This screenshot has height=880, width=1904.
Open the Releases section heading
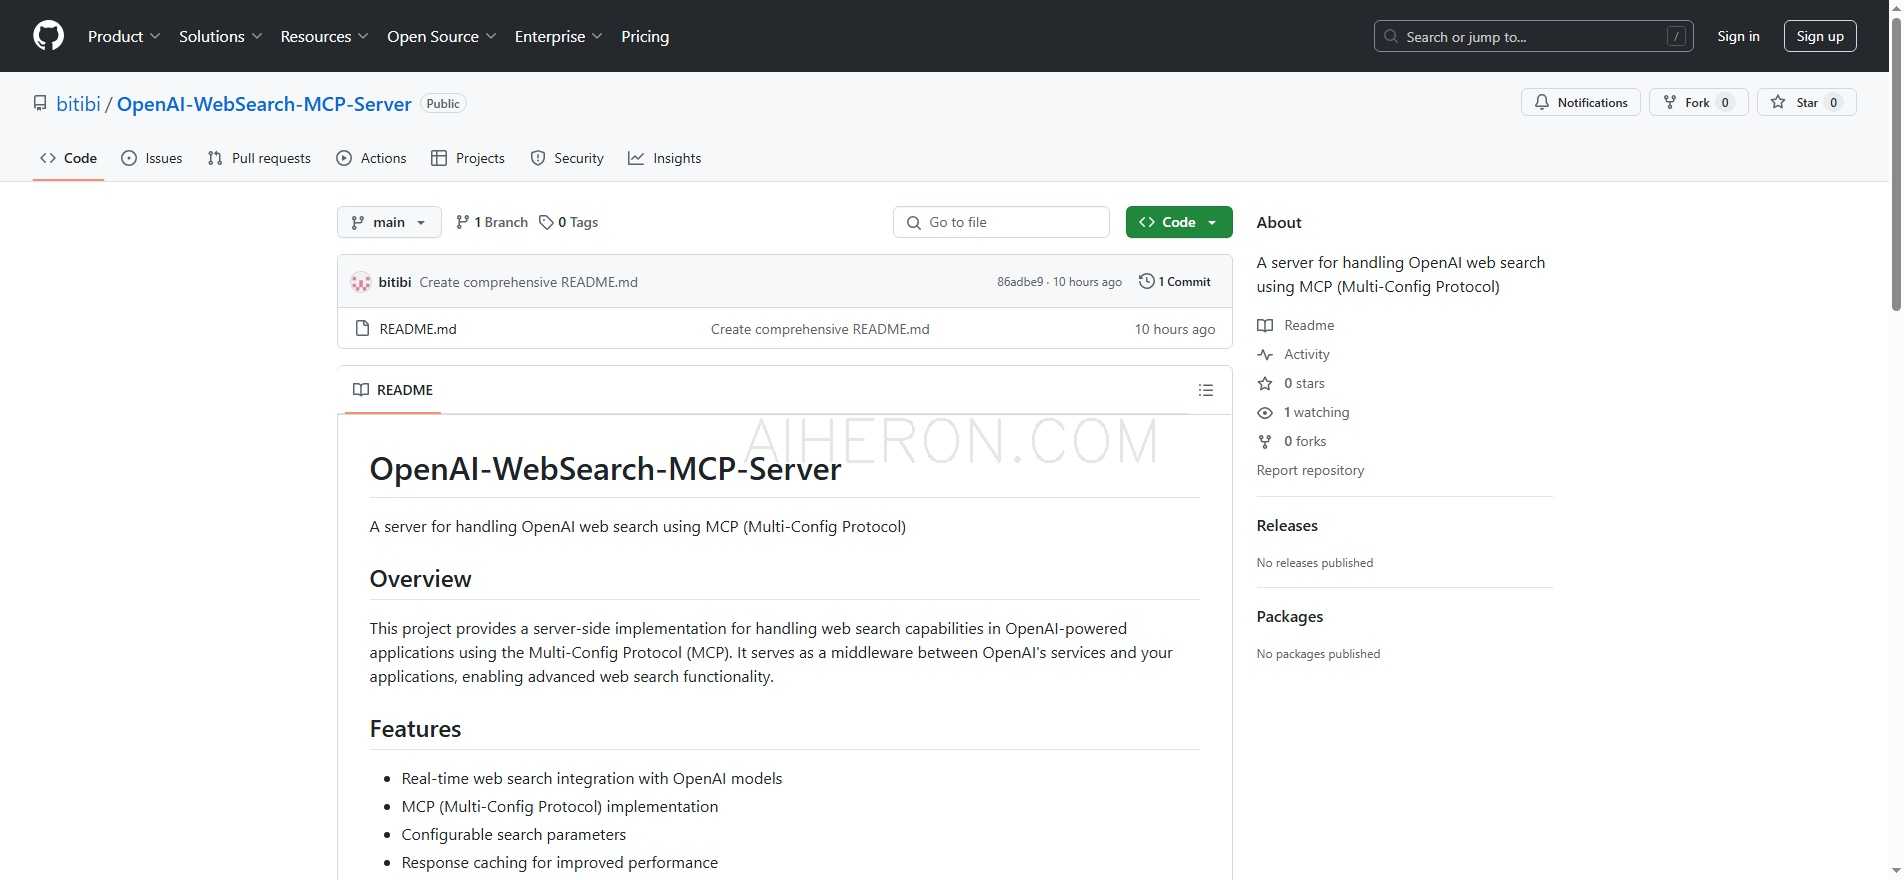1287,526
